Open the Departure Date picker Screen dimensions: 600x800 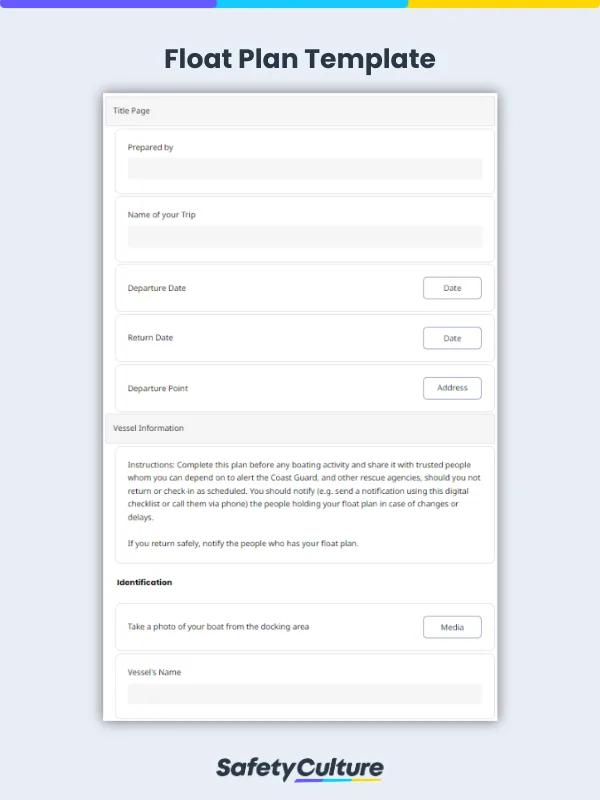tap(452, 288)
